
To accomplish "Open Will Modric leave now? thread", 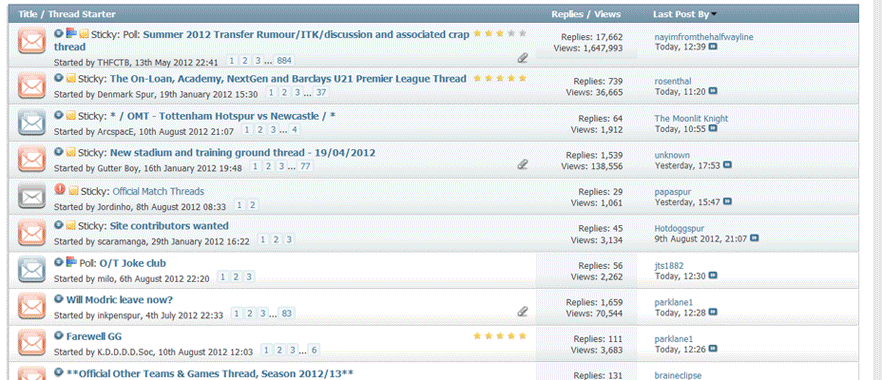I will [x=119, y=300].
